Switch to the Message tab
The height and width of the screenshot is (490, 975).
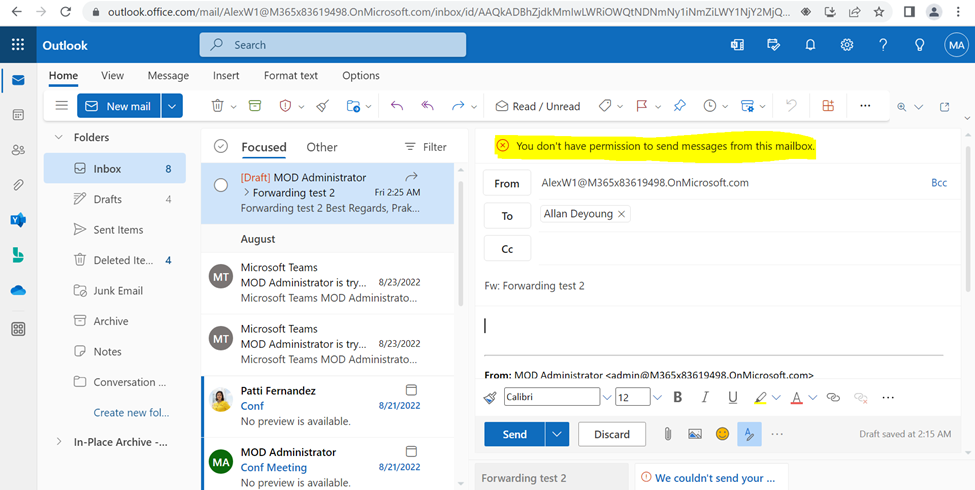[x=168, y=75]
